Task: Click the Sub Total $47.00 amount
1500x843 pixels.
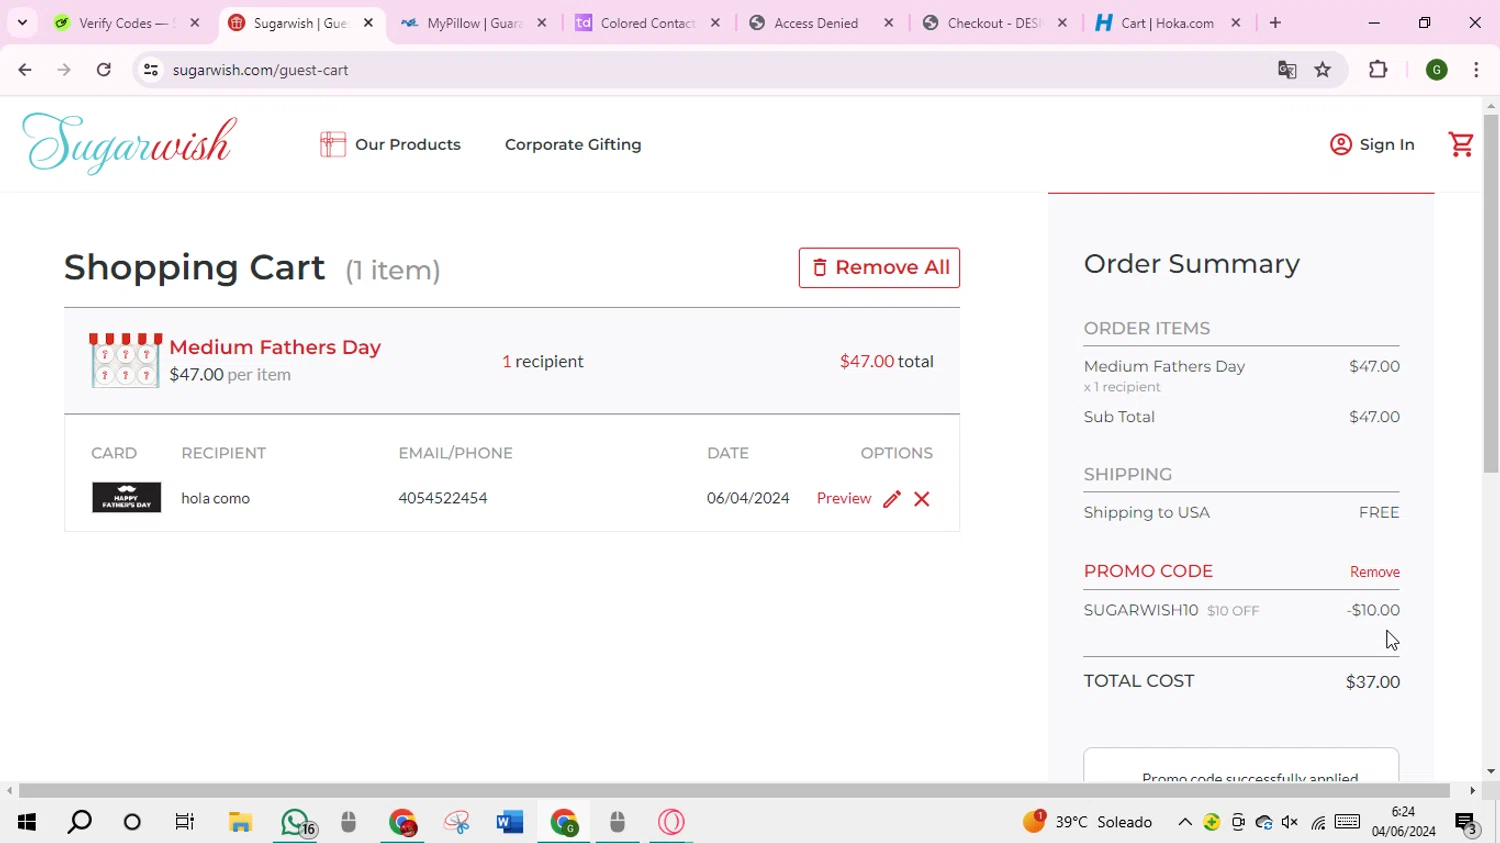Action: point(1375,417)
